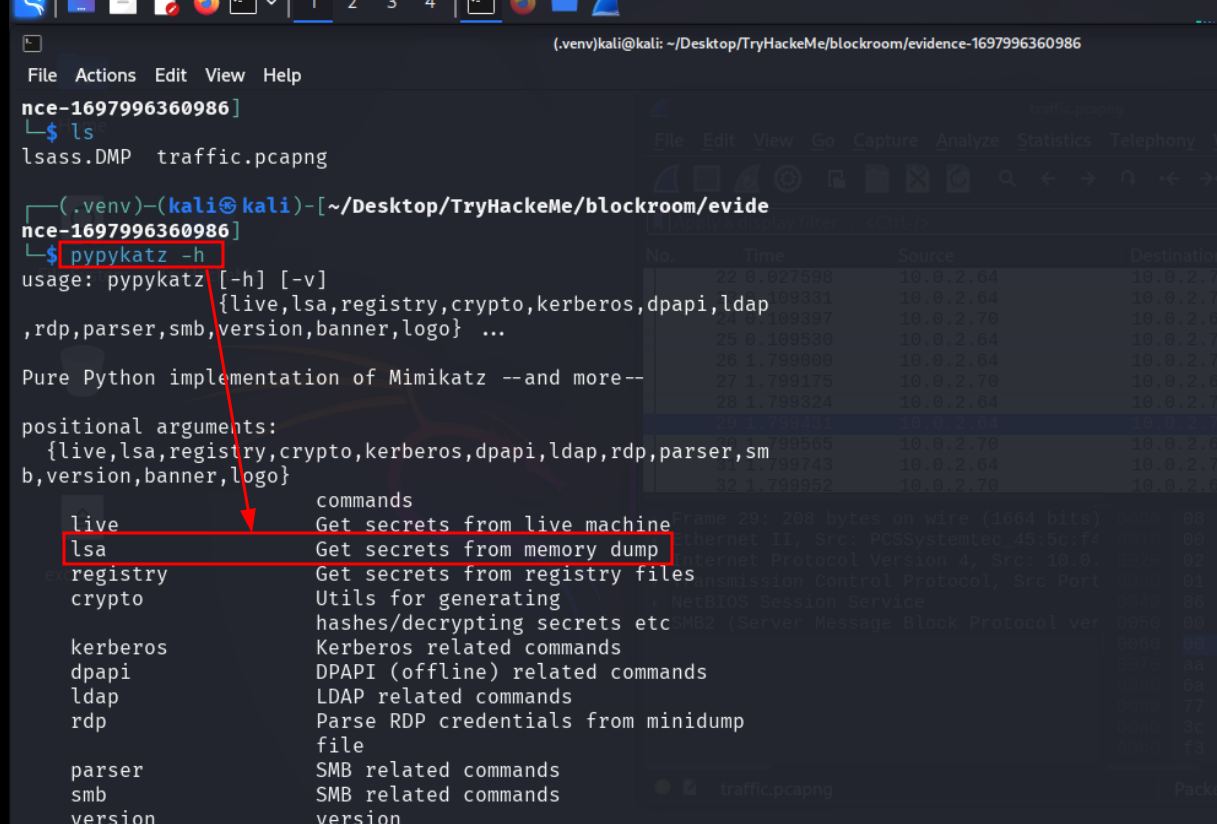Click Wireshark's go to first packet icon

coord(1170,179)
